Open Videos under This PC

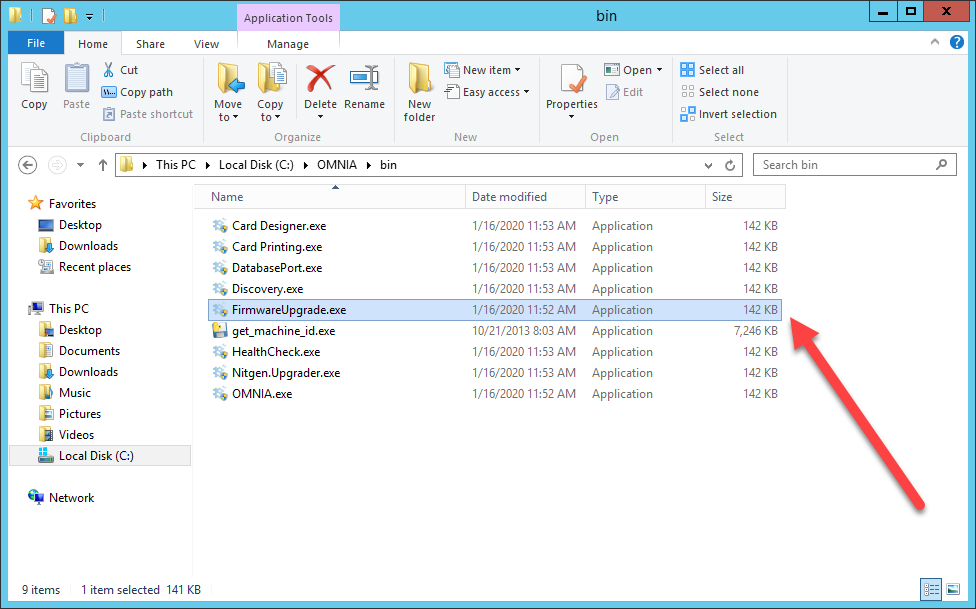coord(76,435)
